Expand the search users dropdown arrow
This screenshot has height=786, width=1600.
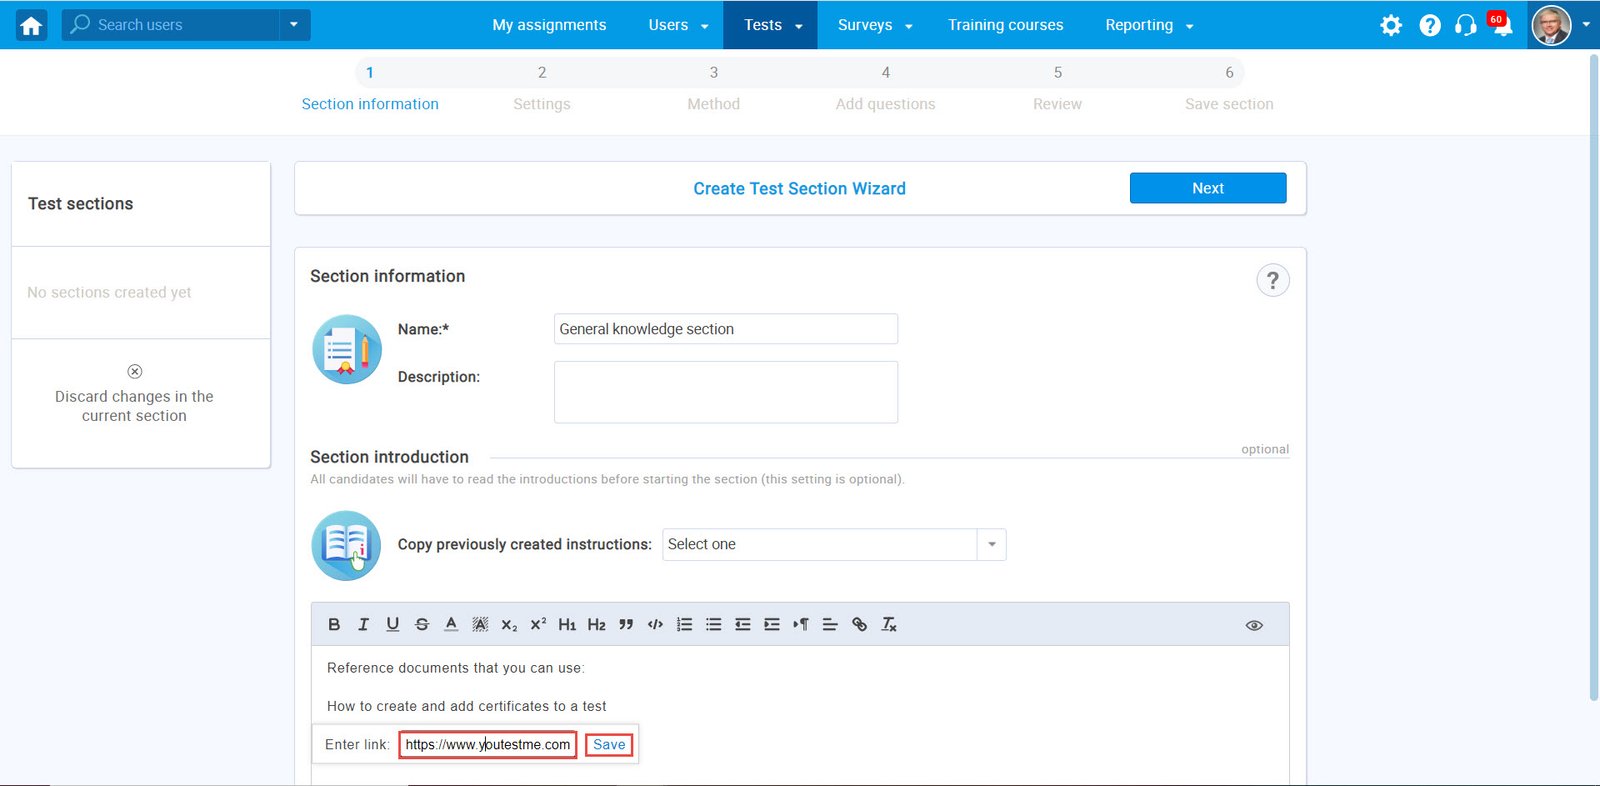pos(294,25)
